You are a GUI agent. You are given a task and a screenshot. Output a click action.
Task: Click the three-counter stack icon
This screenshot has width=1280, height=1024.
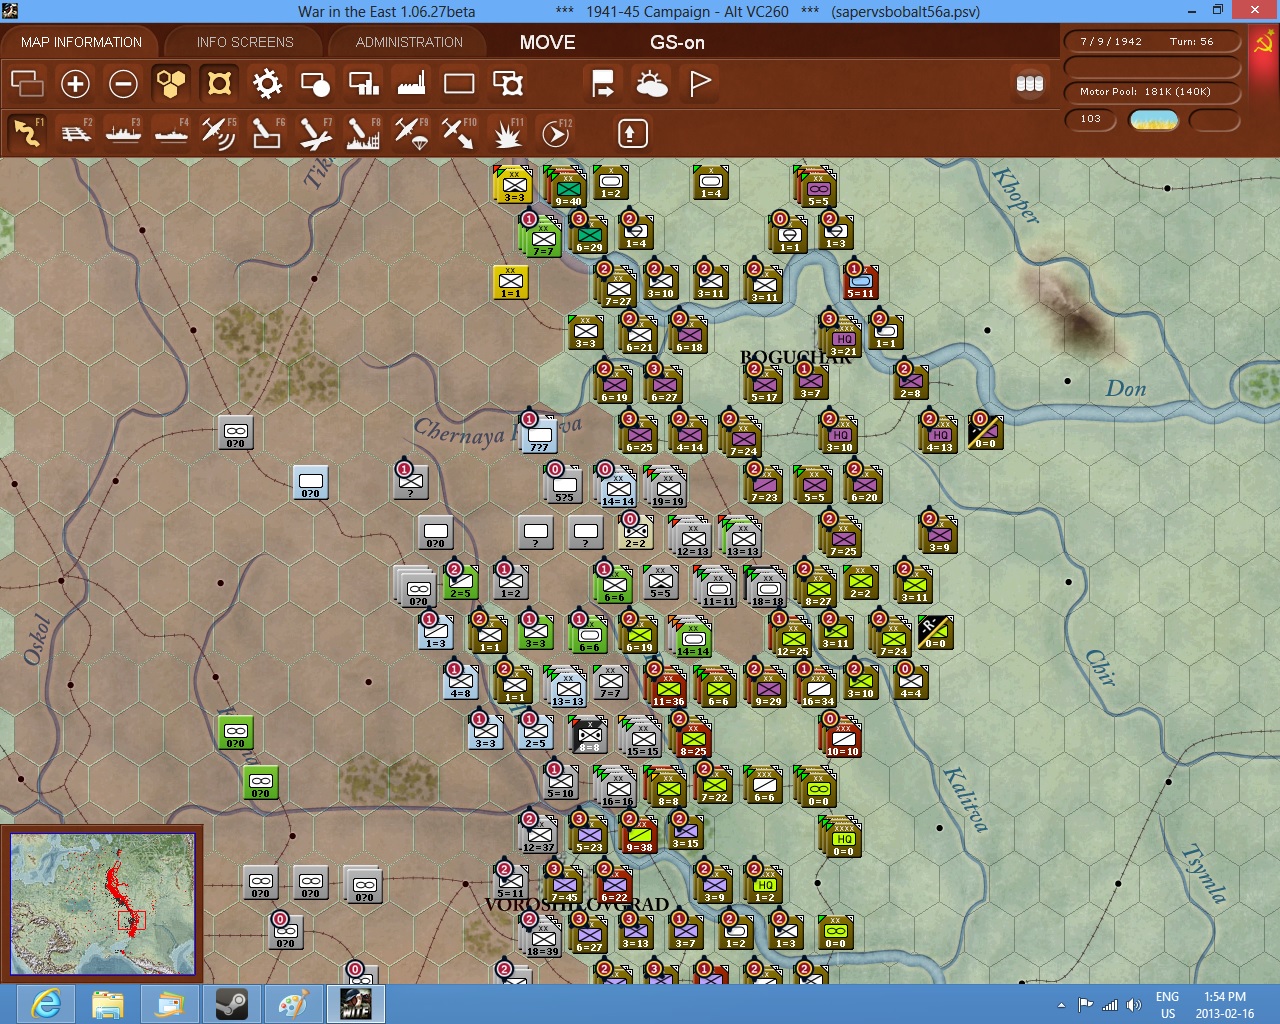click(x=1029, y=83)
